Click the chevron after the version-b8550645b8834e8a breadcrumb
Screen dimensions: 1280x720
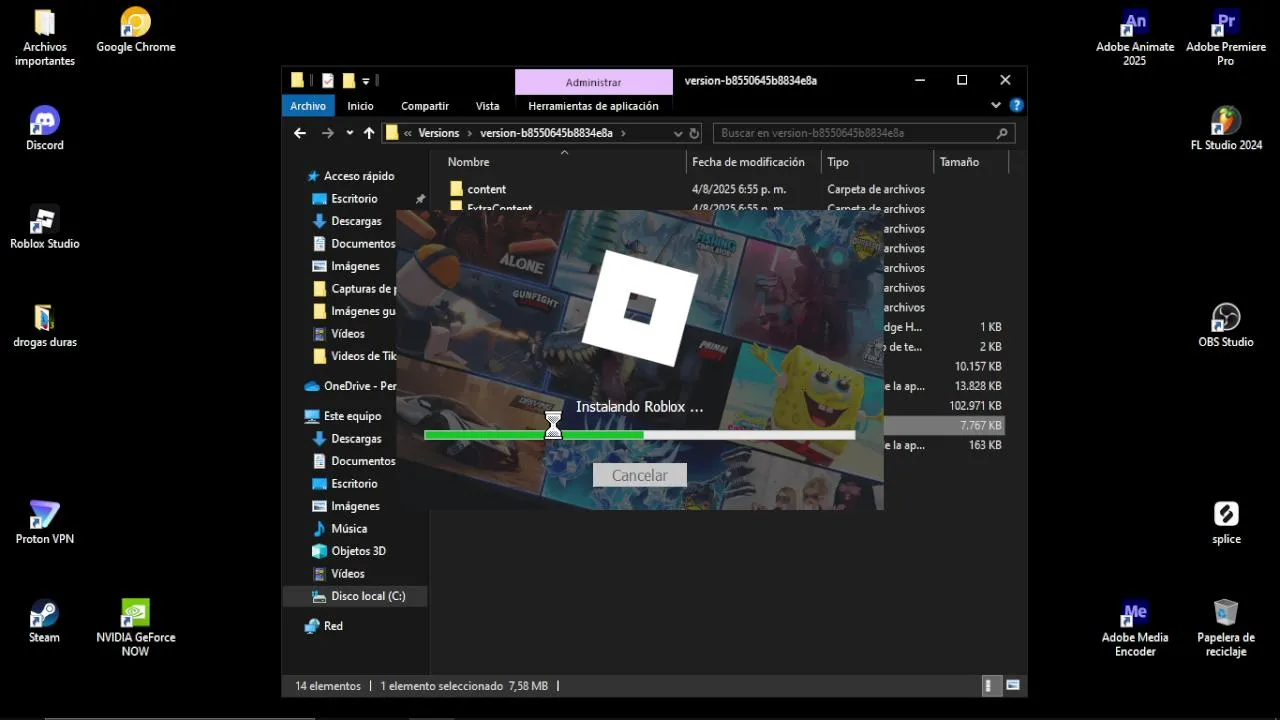623,133
